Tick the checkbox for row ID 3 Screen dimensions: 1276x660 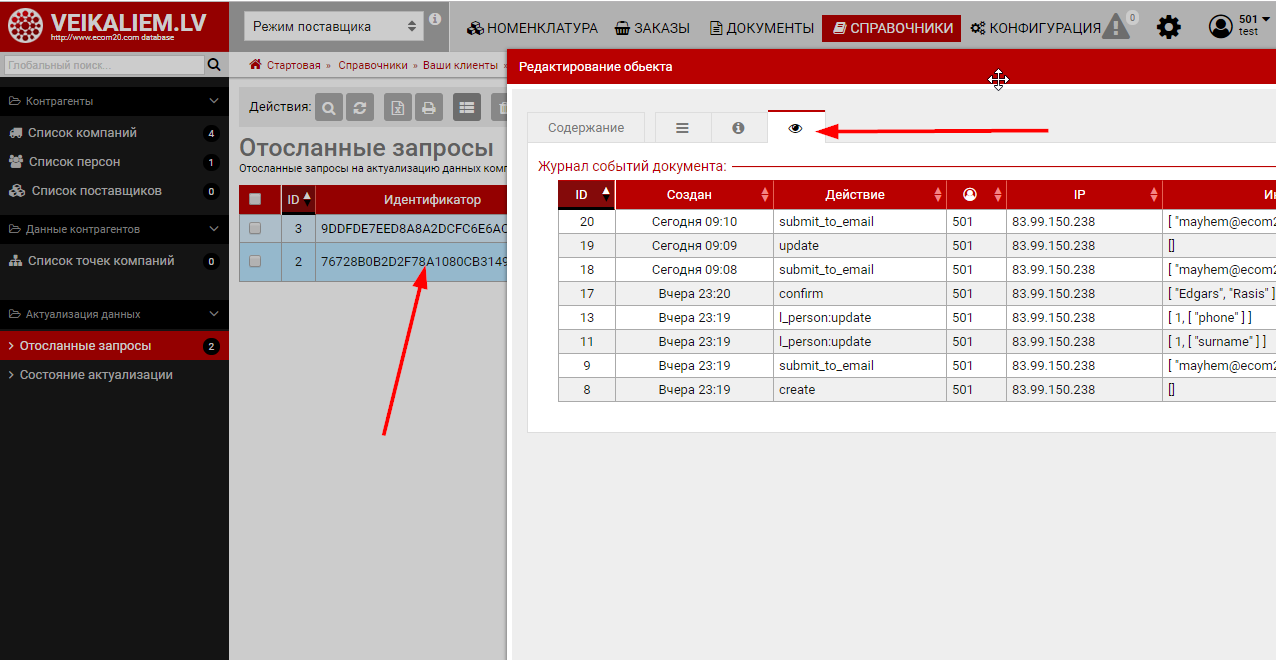click(255, 228)
